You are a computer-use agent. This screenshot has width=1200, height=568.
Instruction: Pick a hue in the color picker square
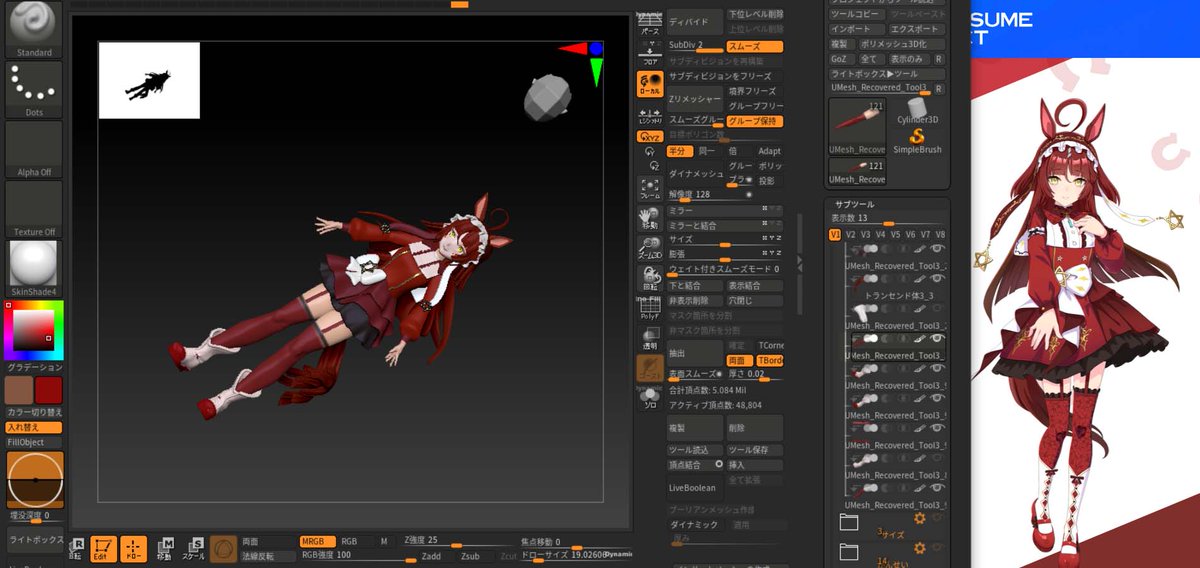point(34,330)
